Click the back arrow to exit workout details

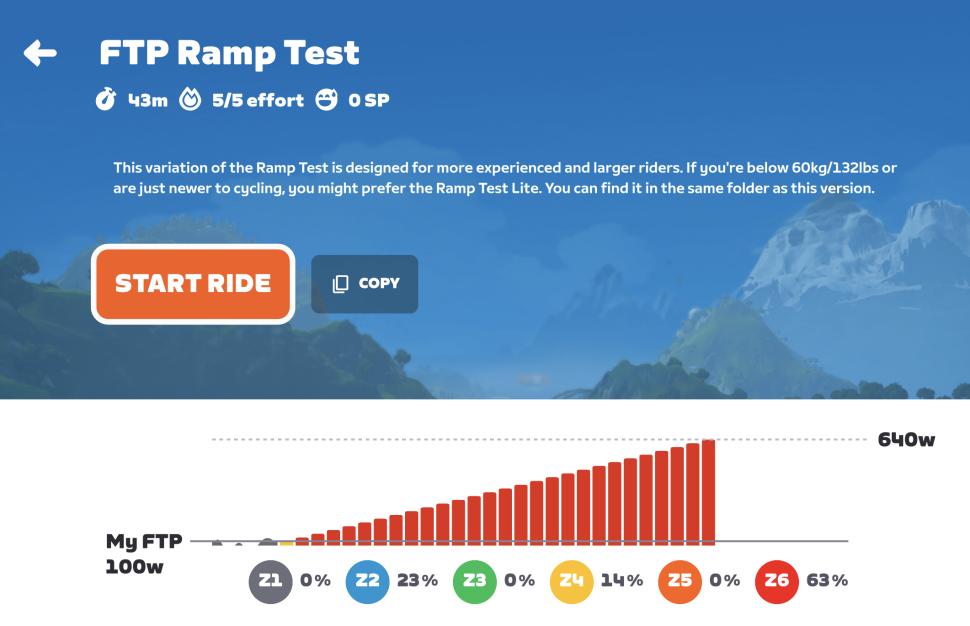(x=40, y=54)
